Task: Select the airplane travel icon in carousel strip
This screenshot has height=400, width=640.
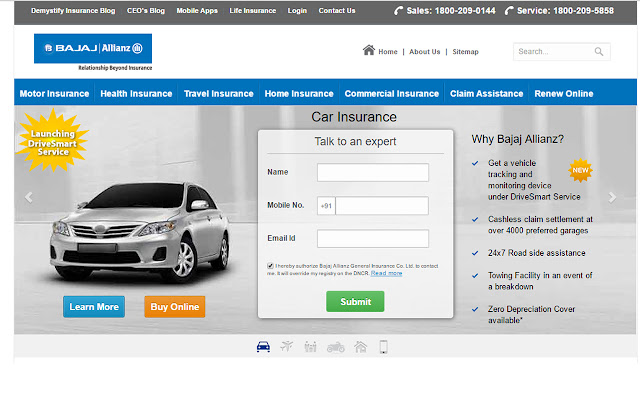Action: point(287,347)
